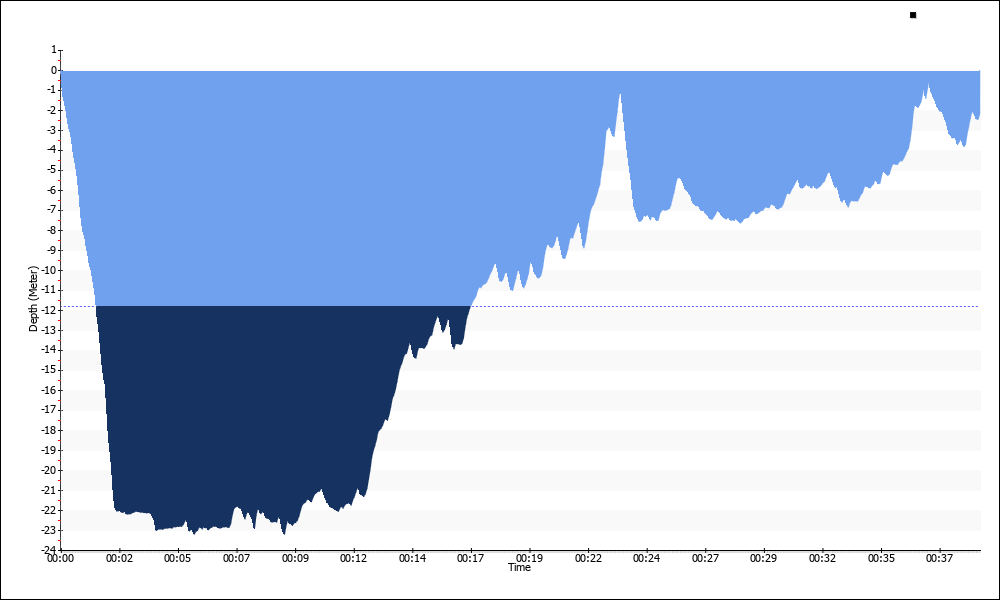Click the '00:32' time axis label
This screenshot has height=600, width=1000.
pos(822,559)
